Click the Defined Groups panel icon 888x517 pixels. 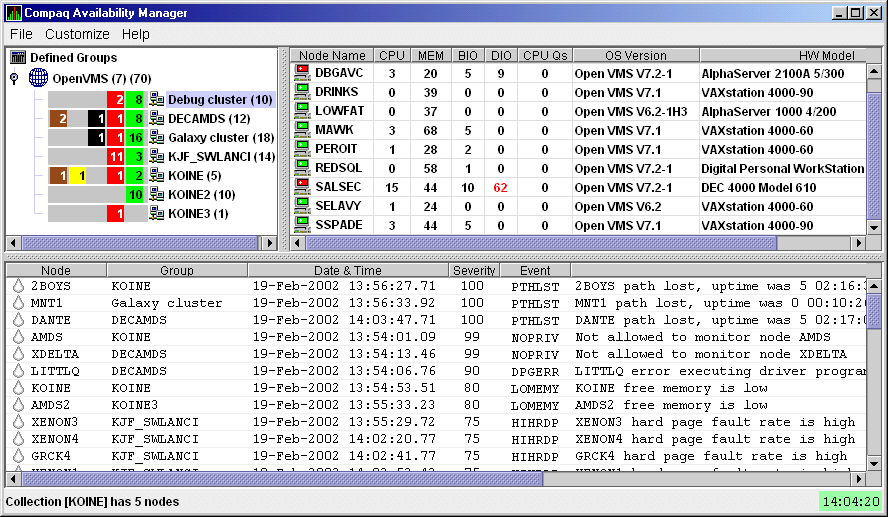(17, 58)
